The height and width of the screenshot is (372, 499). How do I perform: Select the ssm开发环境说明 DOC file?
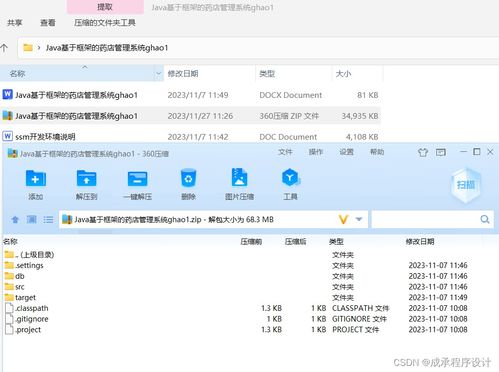45,137
